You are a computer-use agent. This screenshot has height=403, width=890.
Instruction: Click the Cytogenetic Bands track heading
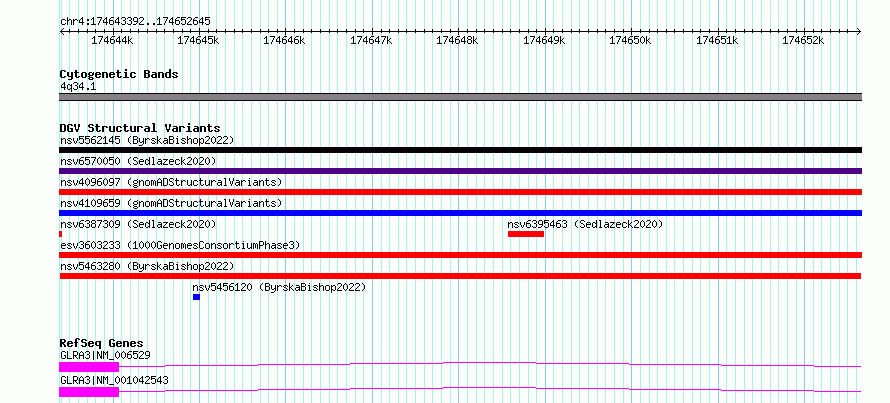[x=119, y=74]
